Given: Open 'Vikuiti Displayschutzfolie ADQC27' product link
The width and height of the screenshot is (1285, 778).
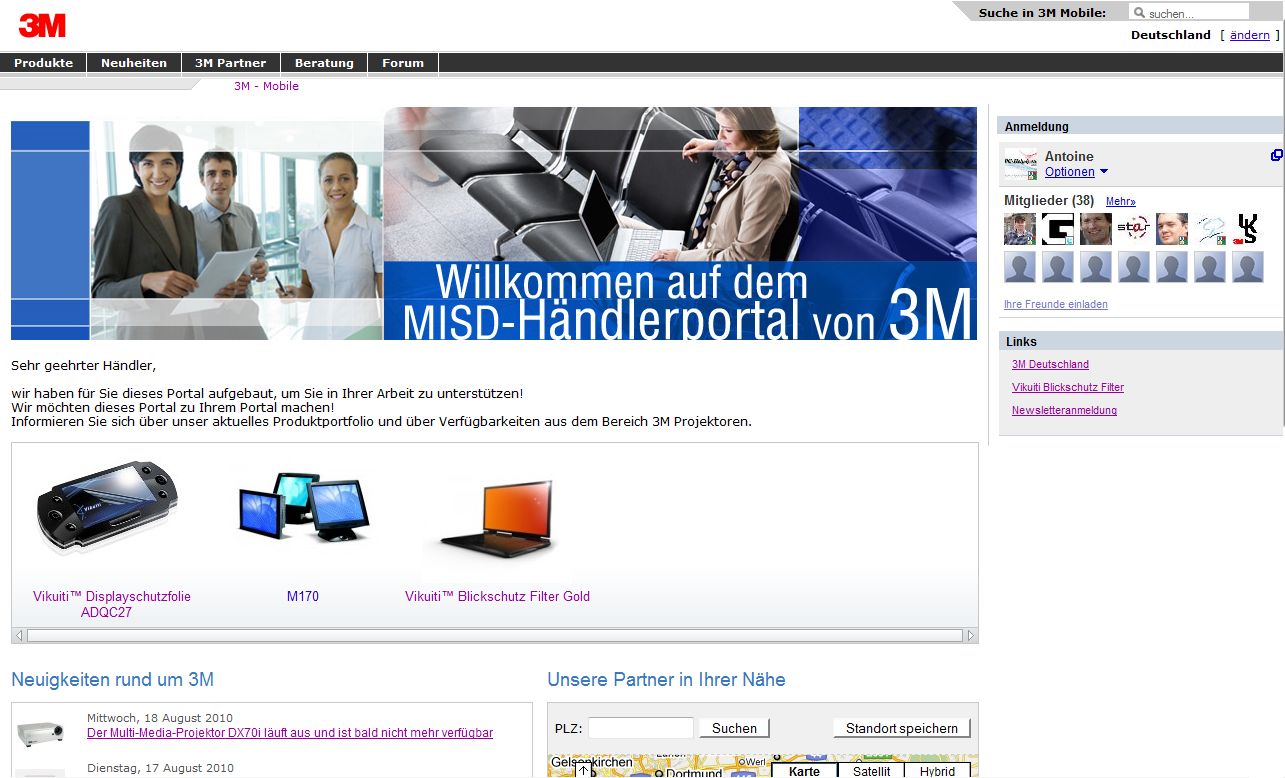Looking at the screenshot, I should (111, 604).
